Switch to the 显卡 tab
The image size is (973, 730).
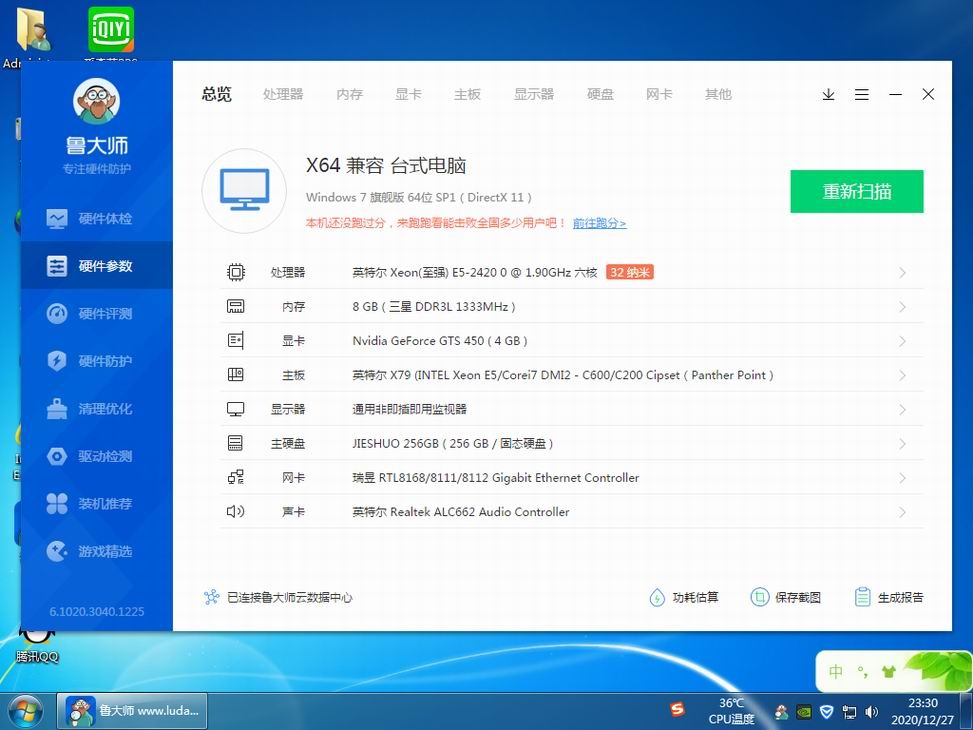click(408, 94)
